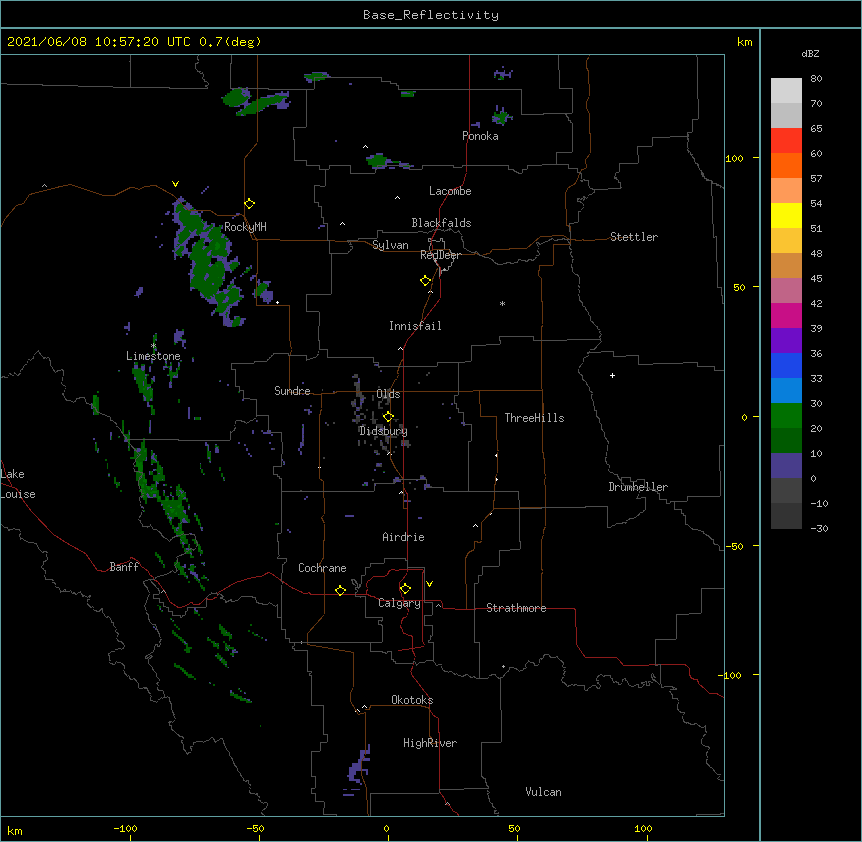Click the Base_Reflectivity title text
This screenshot has height=842, width=862.
point(431,15)
